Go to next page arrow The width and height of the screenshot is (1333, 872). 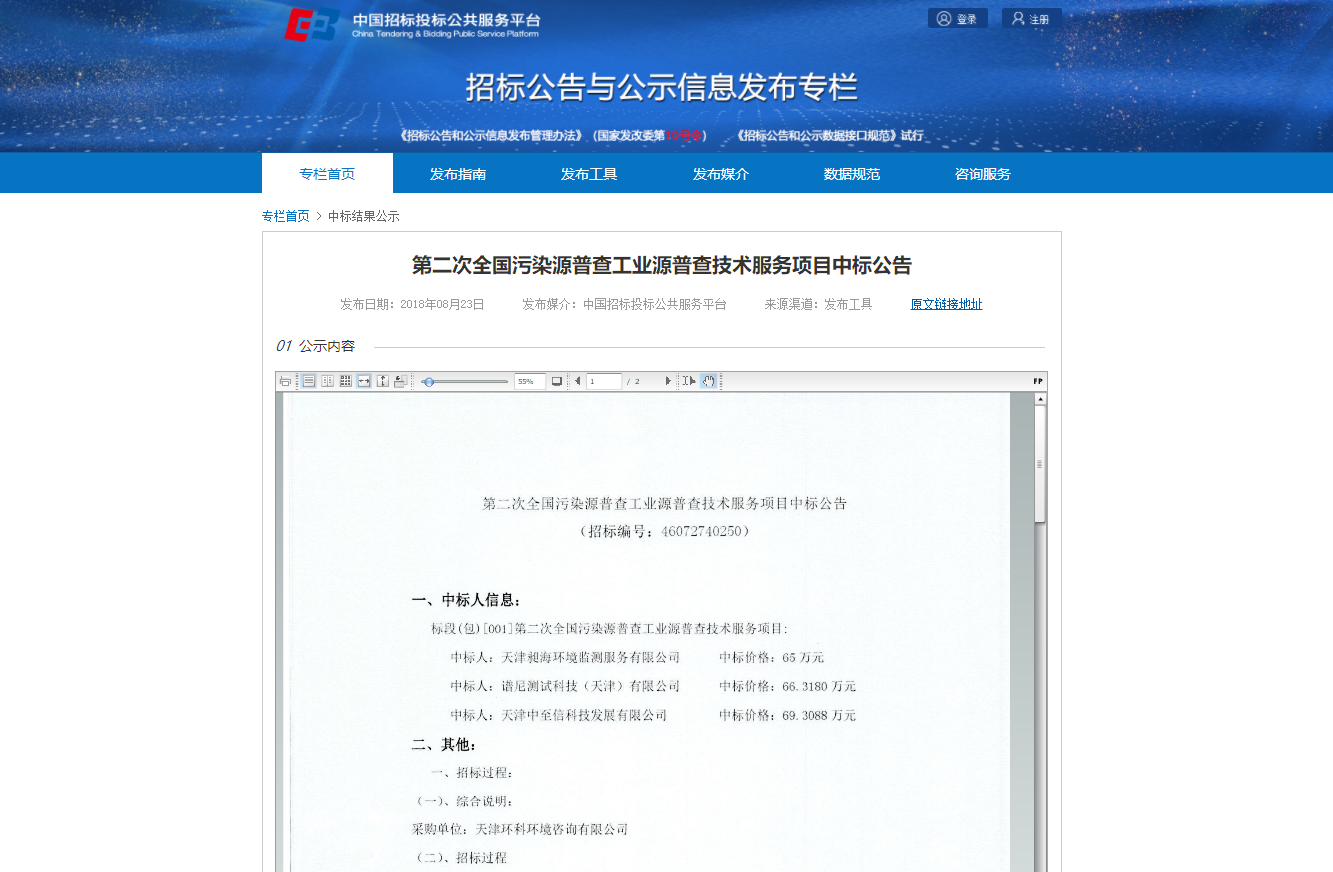pos(668,381)
